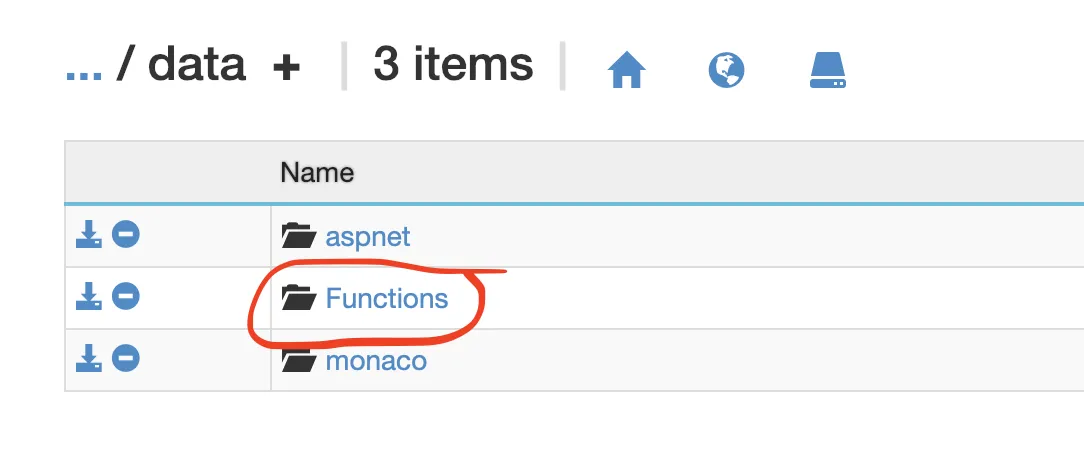Screen dimensions: 1084x462
Task: Click the globe site root icon
Action: tap(727, 70)
